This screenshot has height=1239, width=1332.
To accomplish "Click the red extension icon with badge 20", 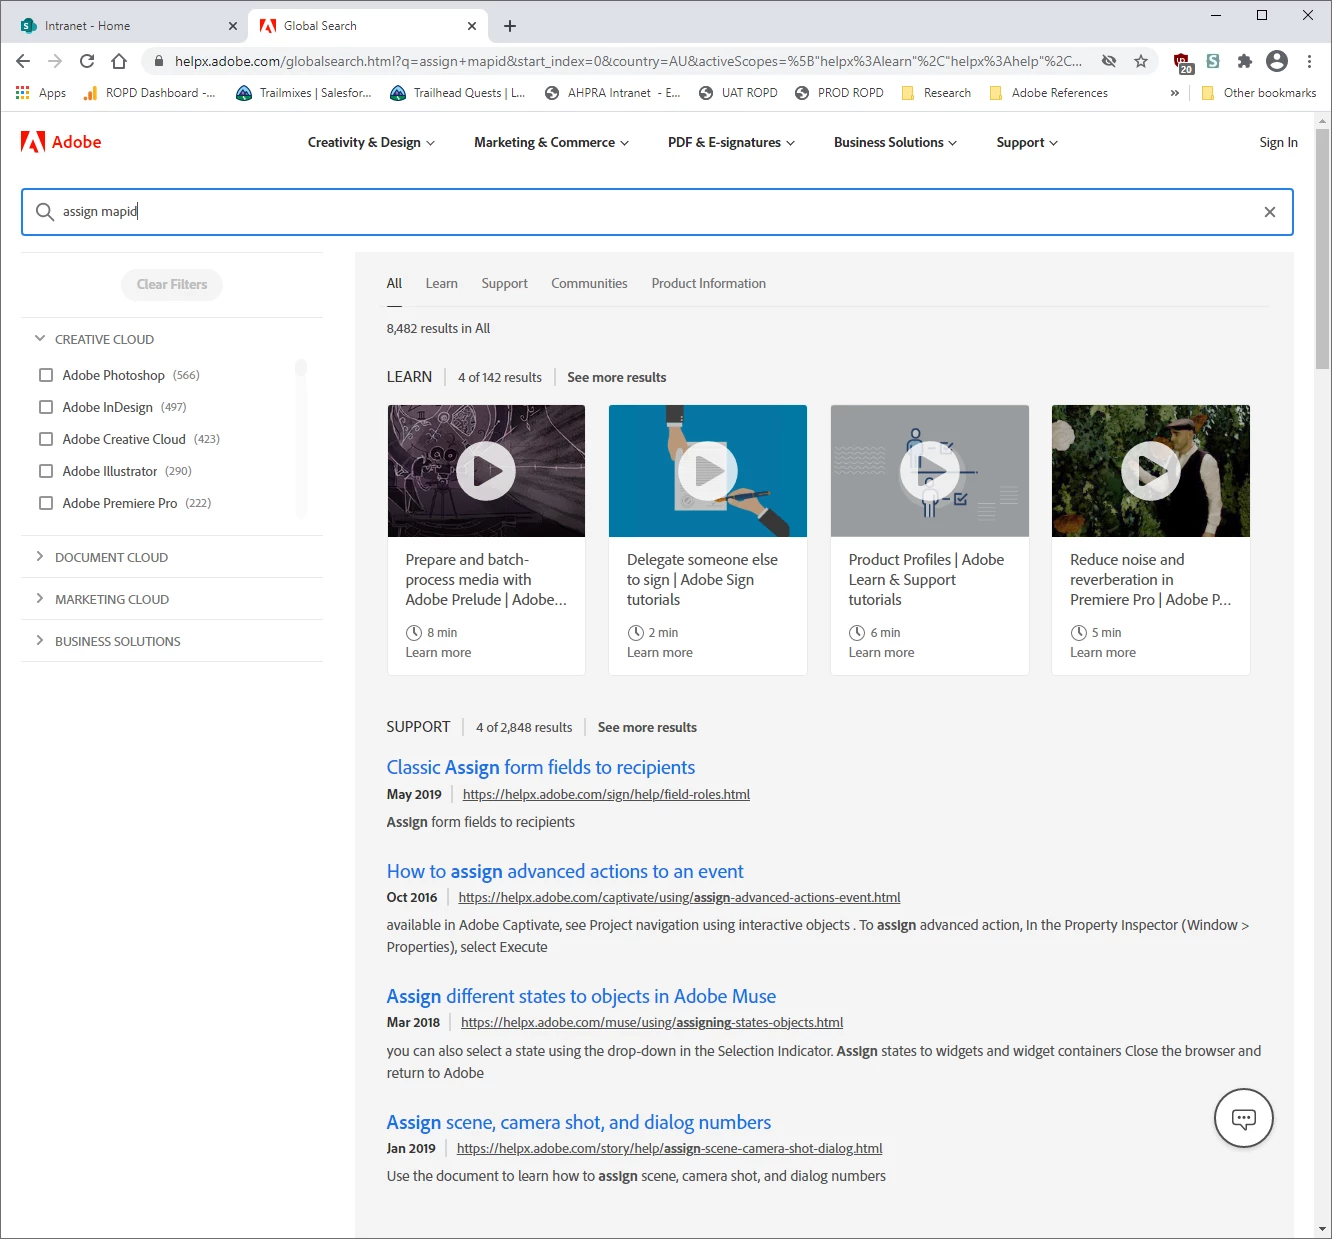I will click(x=1183, y=63).
